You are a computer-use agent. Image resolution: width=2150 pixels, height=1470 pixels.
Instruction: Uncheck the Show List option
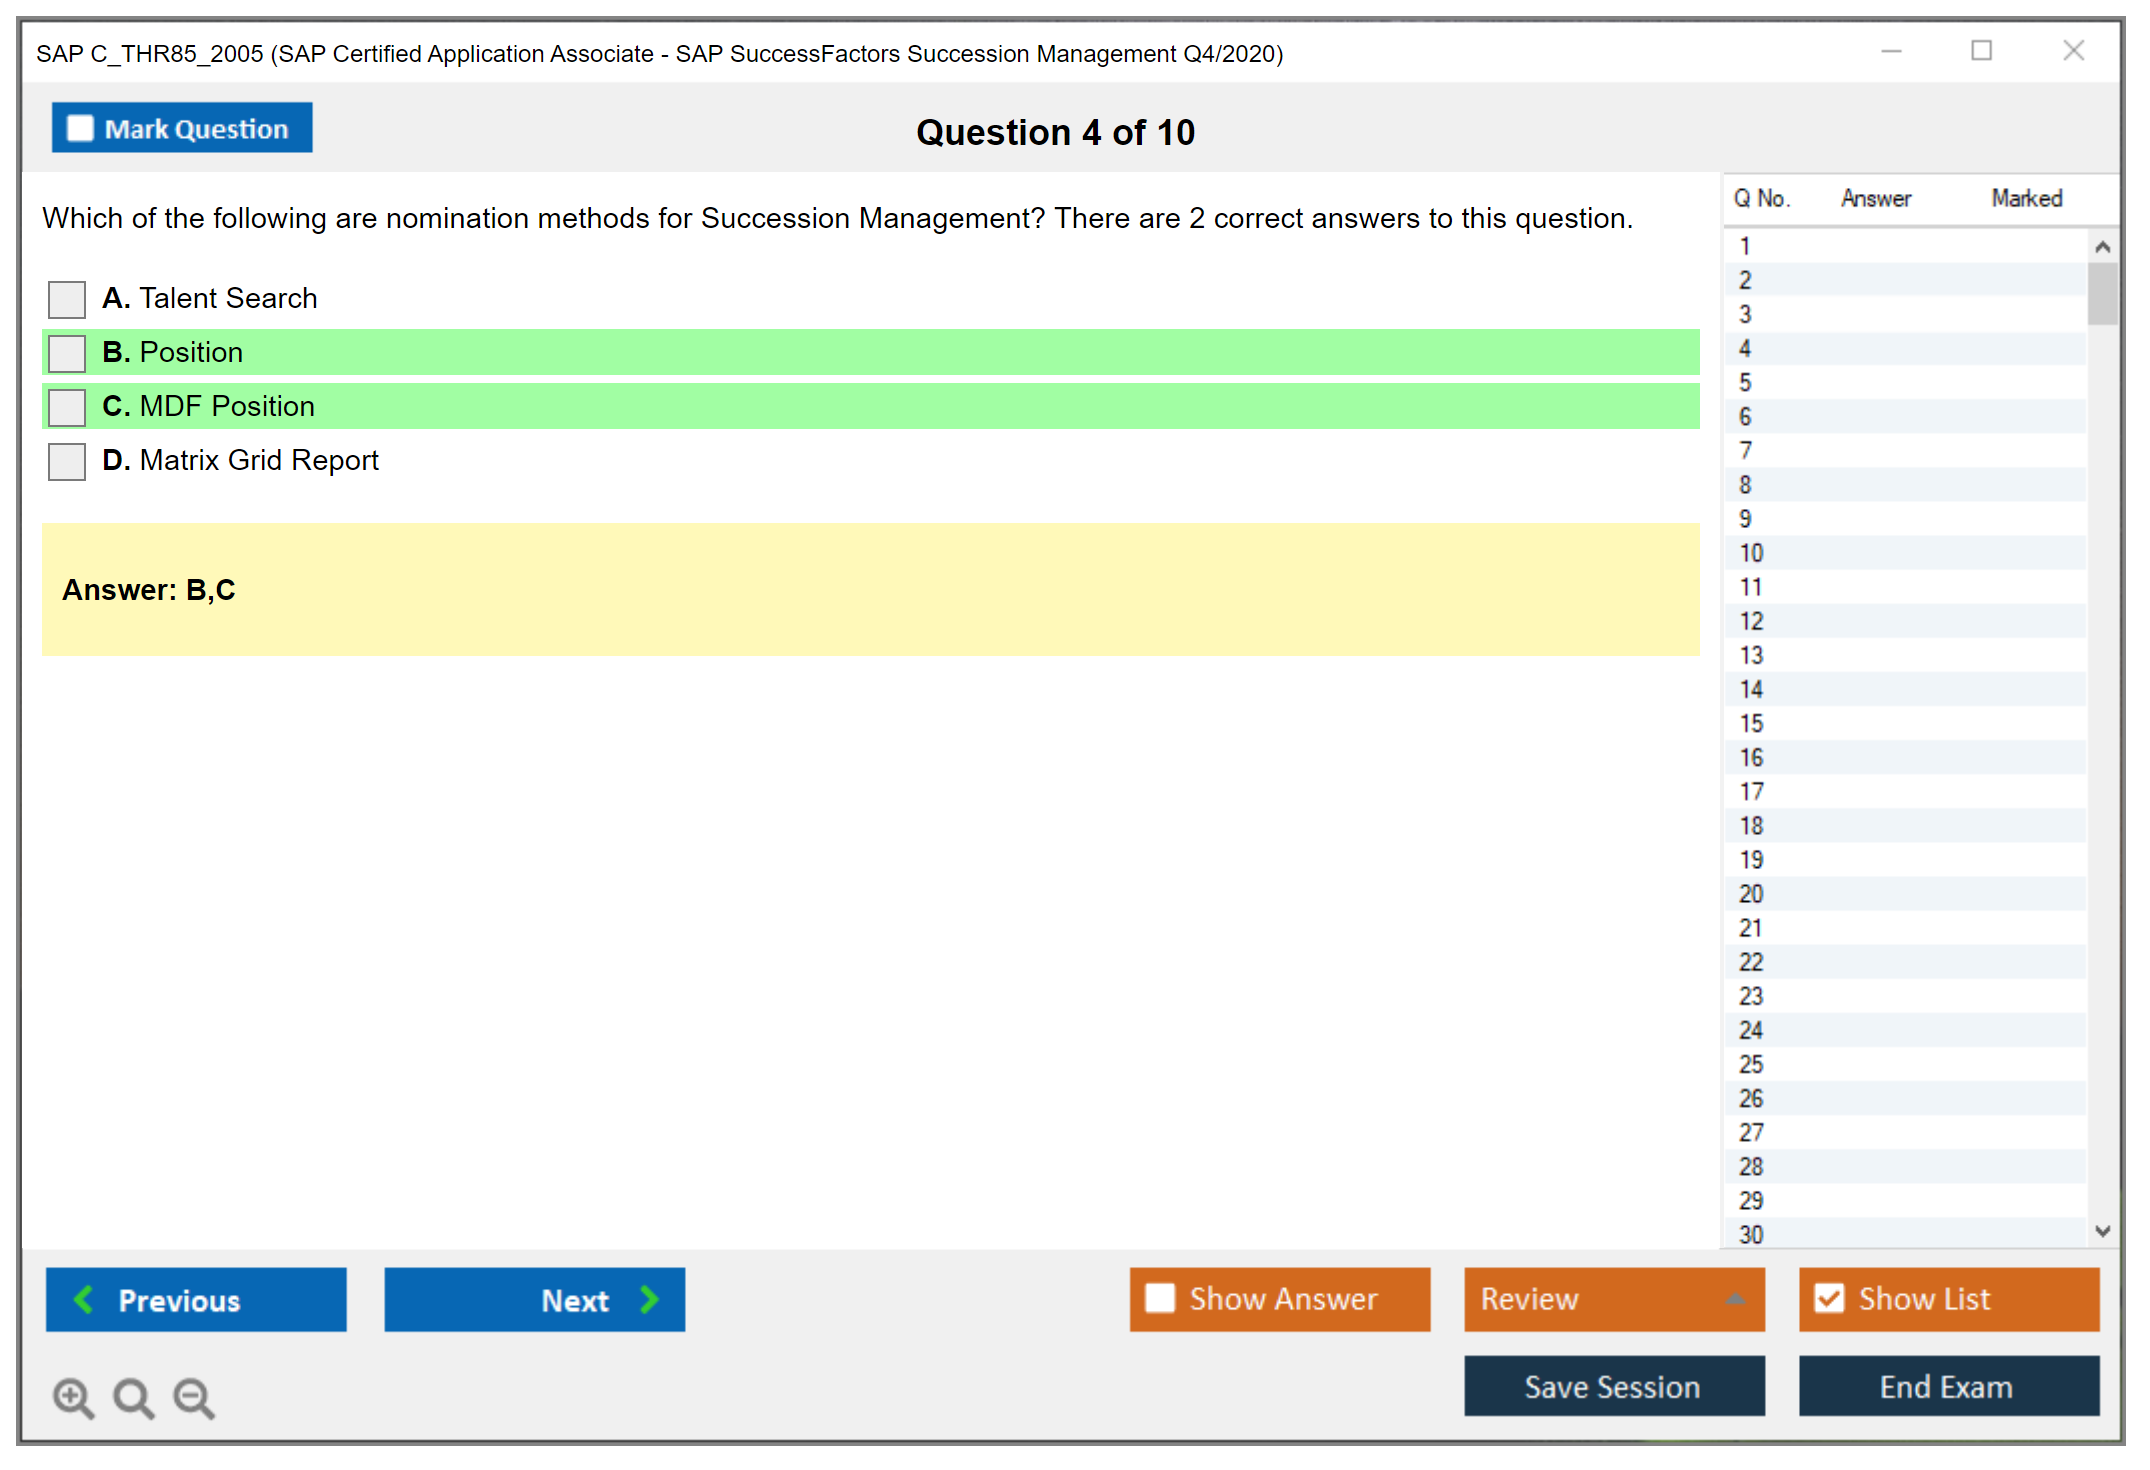pos(1829,1298)
